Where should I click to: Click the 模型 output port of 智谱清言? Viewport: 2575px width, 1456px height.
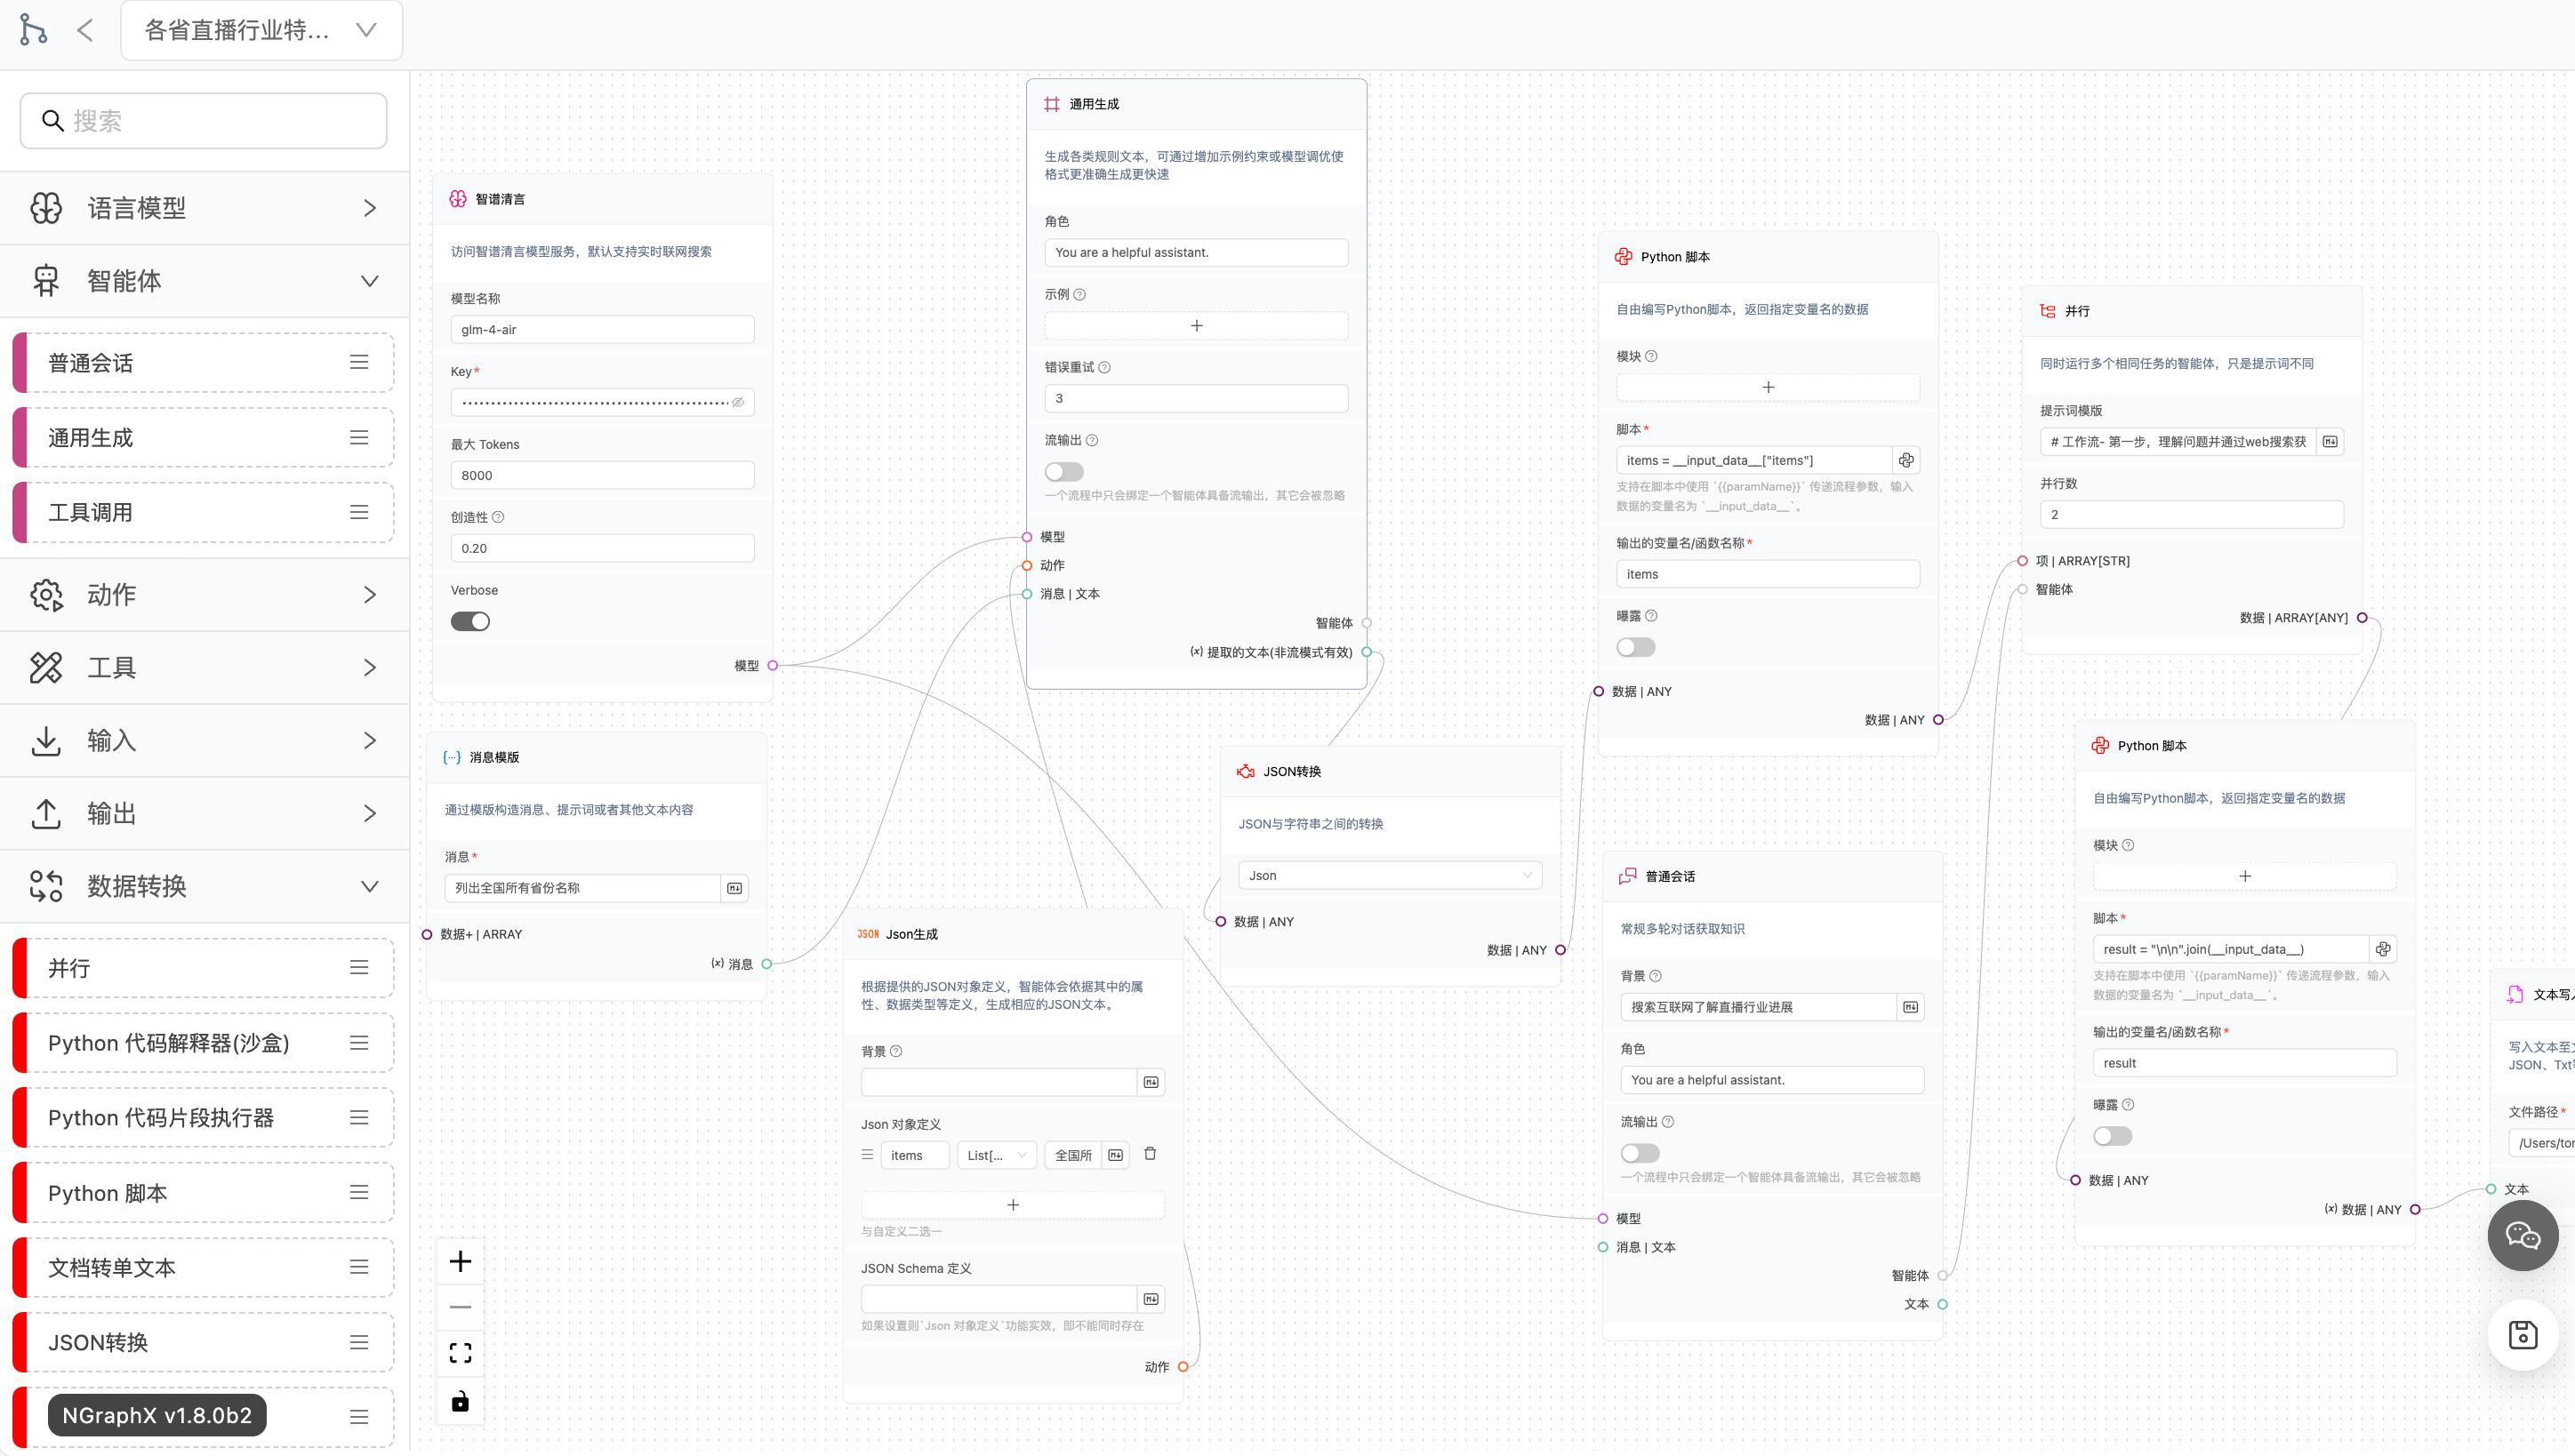click(x=772, y=665)
